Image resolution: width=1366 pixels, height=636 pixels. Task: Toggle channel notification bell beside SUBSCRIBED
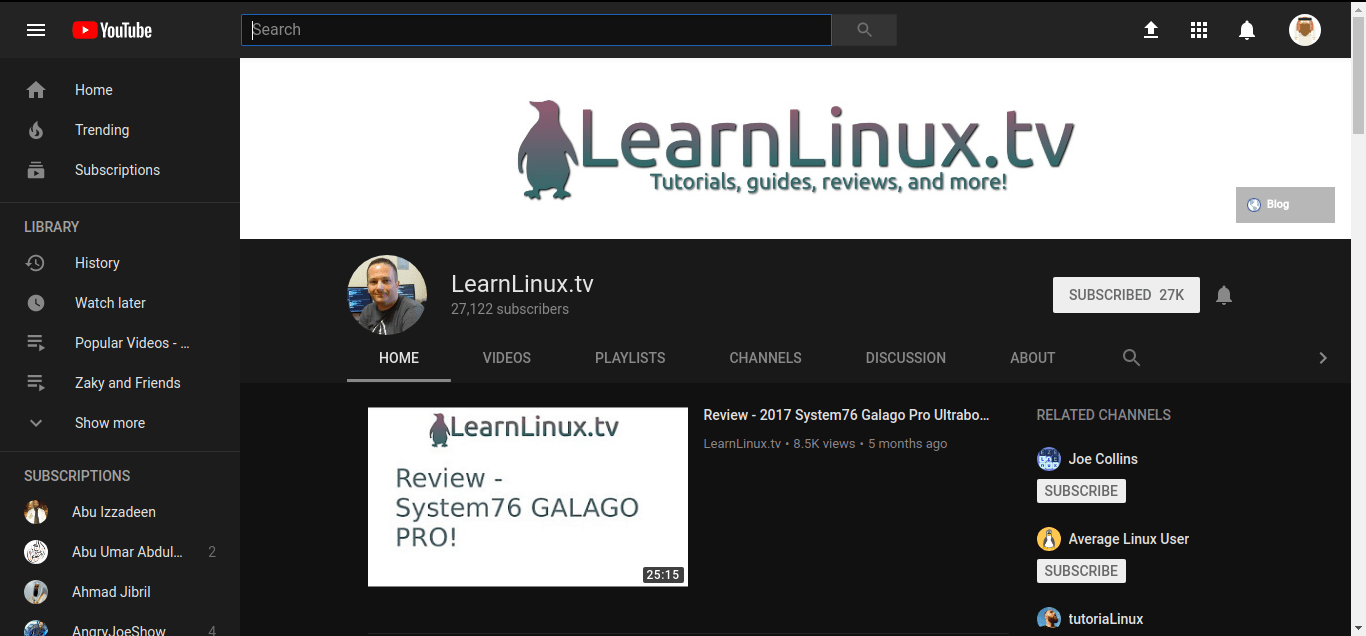1224,294
